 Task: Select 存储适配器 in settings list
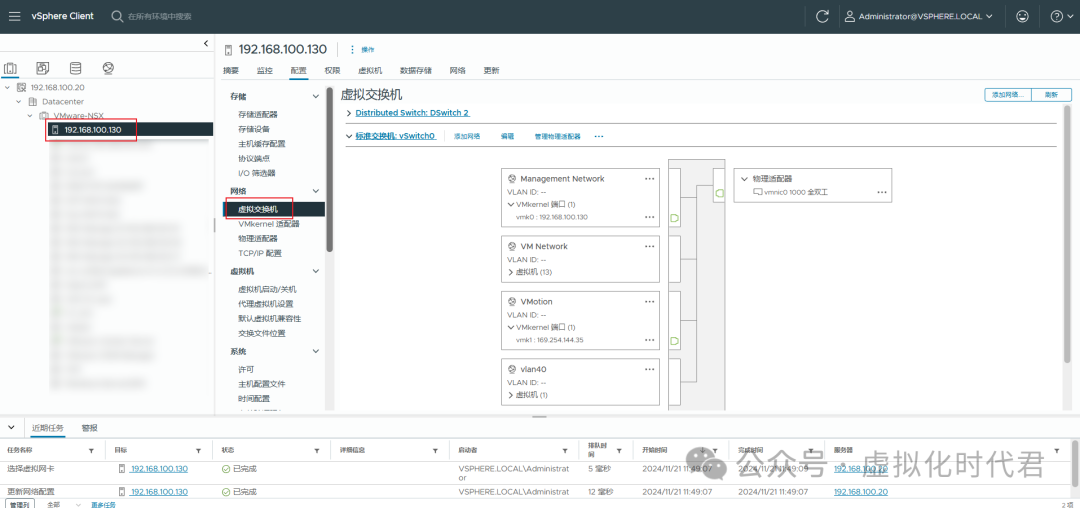tap(258, 114)
